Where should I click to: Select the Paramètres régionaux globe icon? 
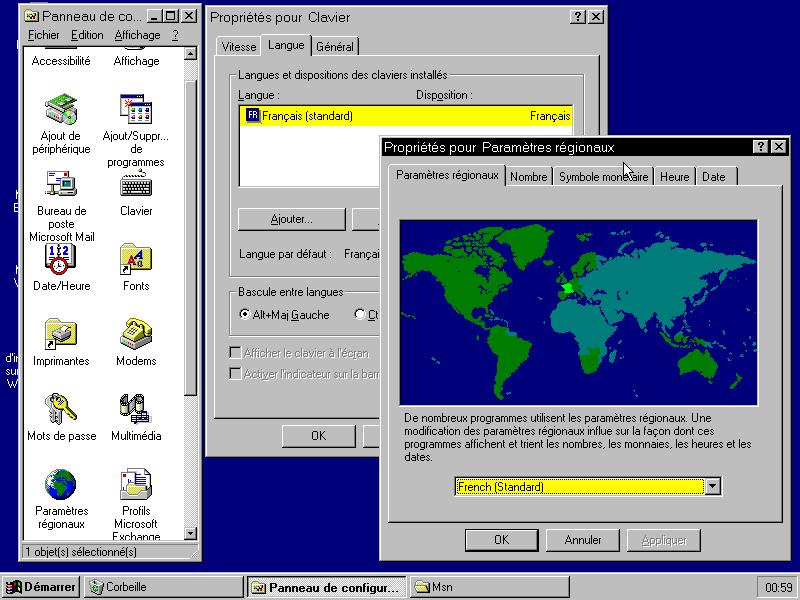[61, 484]
